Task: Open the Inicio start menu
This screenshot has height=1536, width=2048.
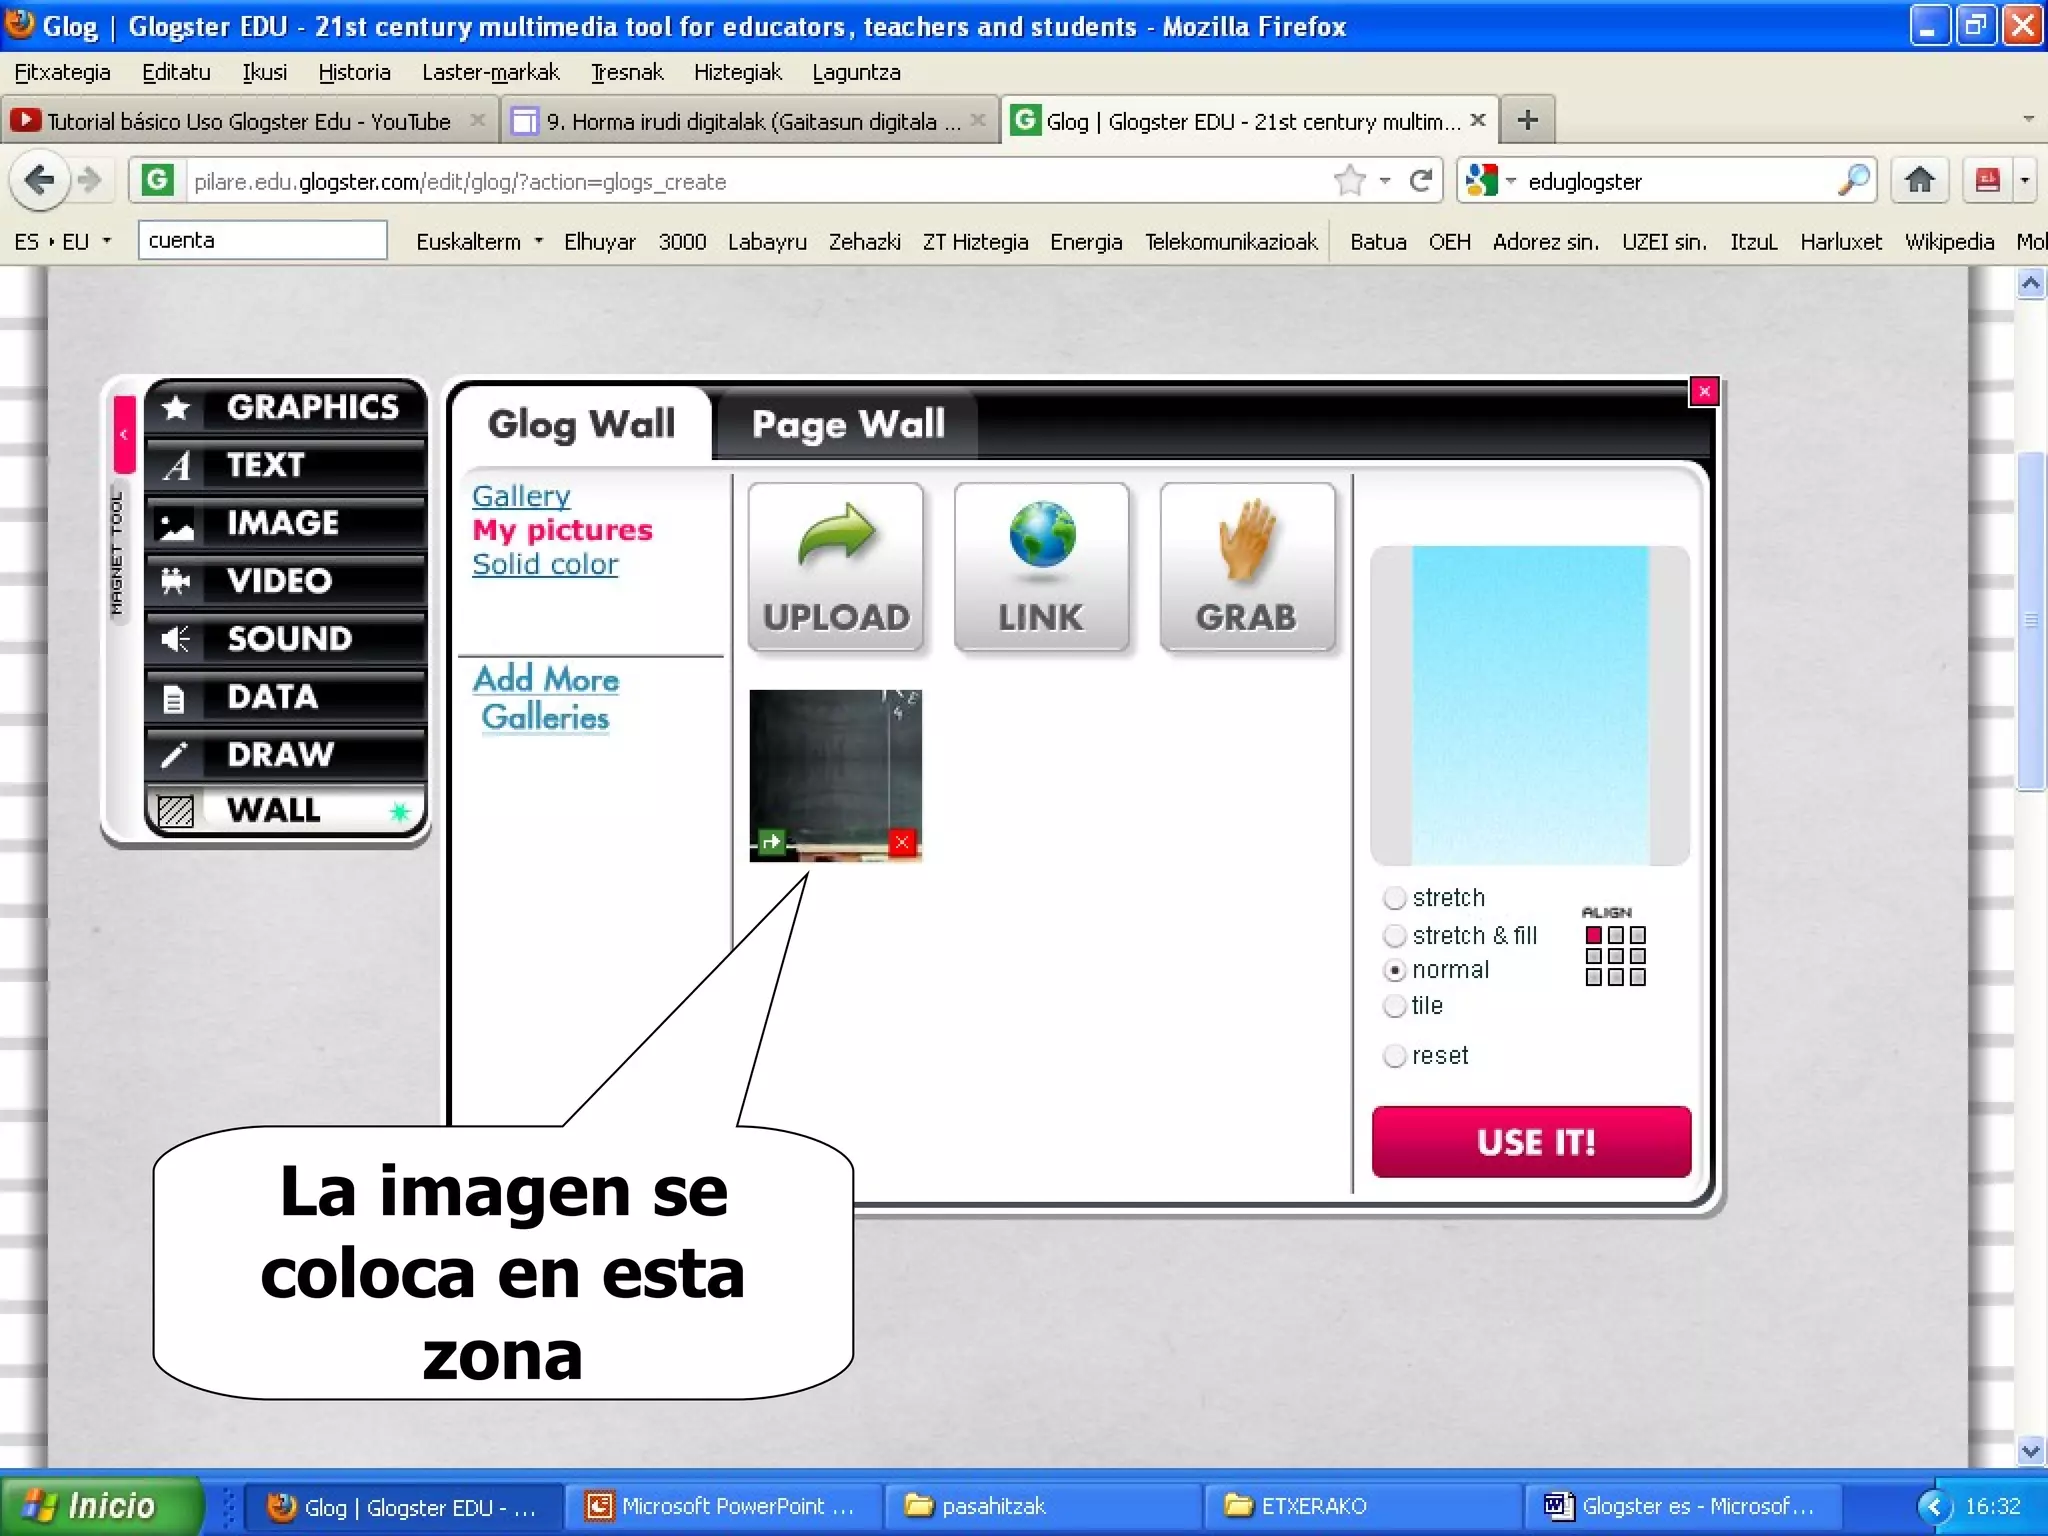Action: [100, 1505]
